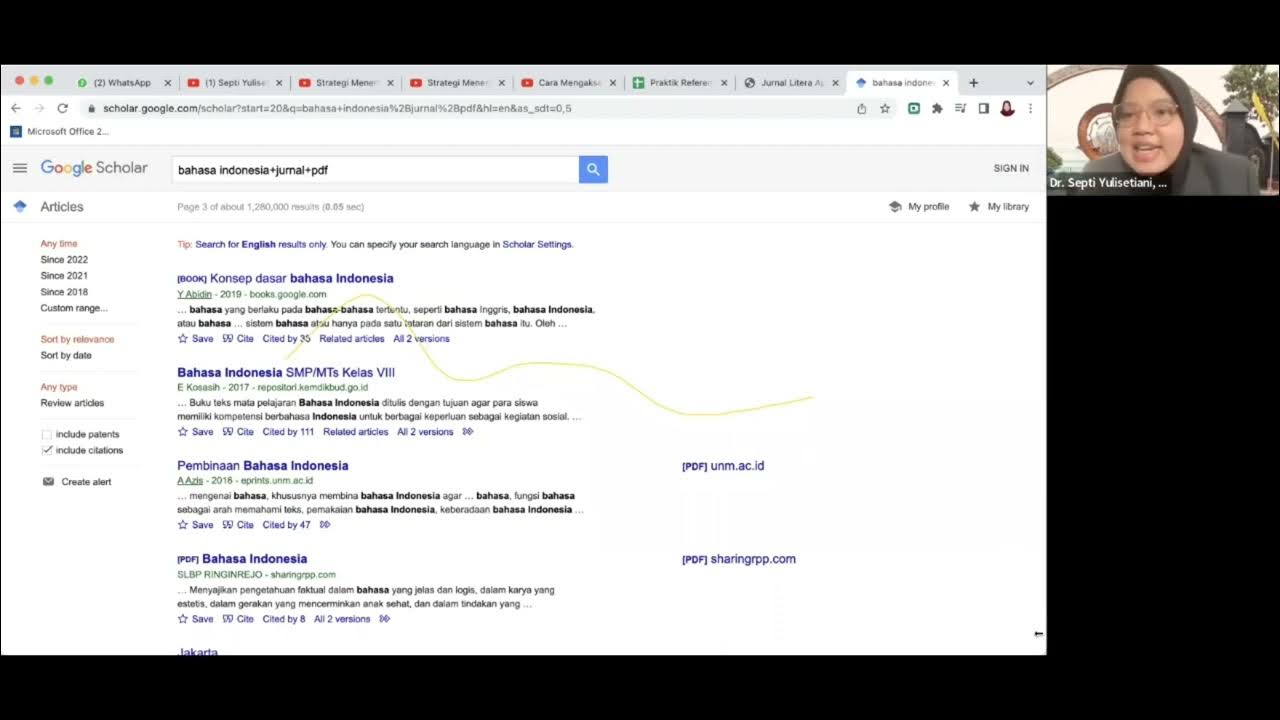Image resolution: width=1280 pixels, height=720 pixels.
Task: Open Pembinaan Bahasa Indonesia result title
Action: click(x=263, y=465)
